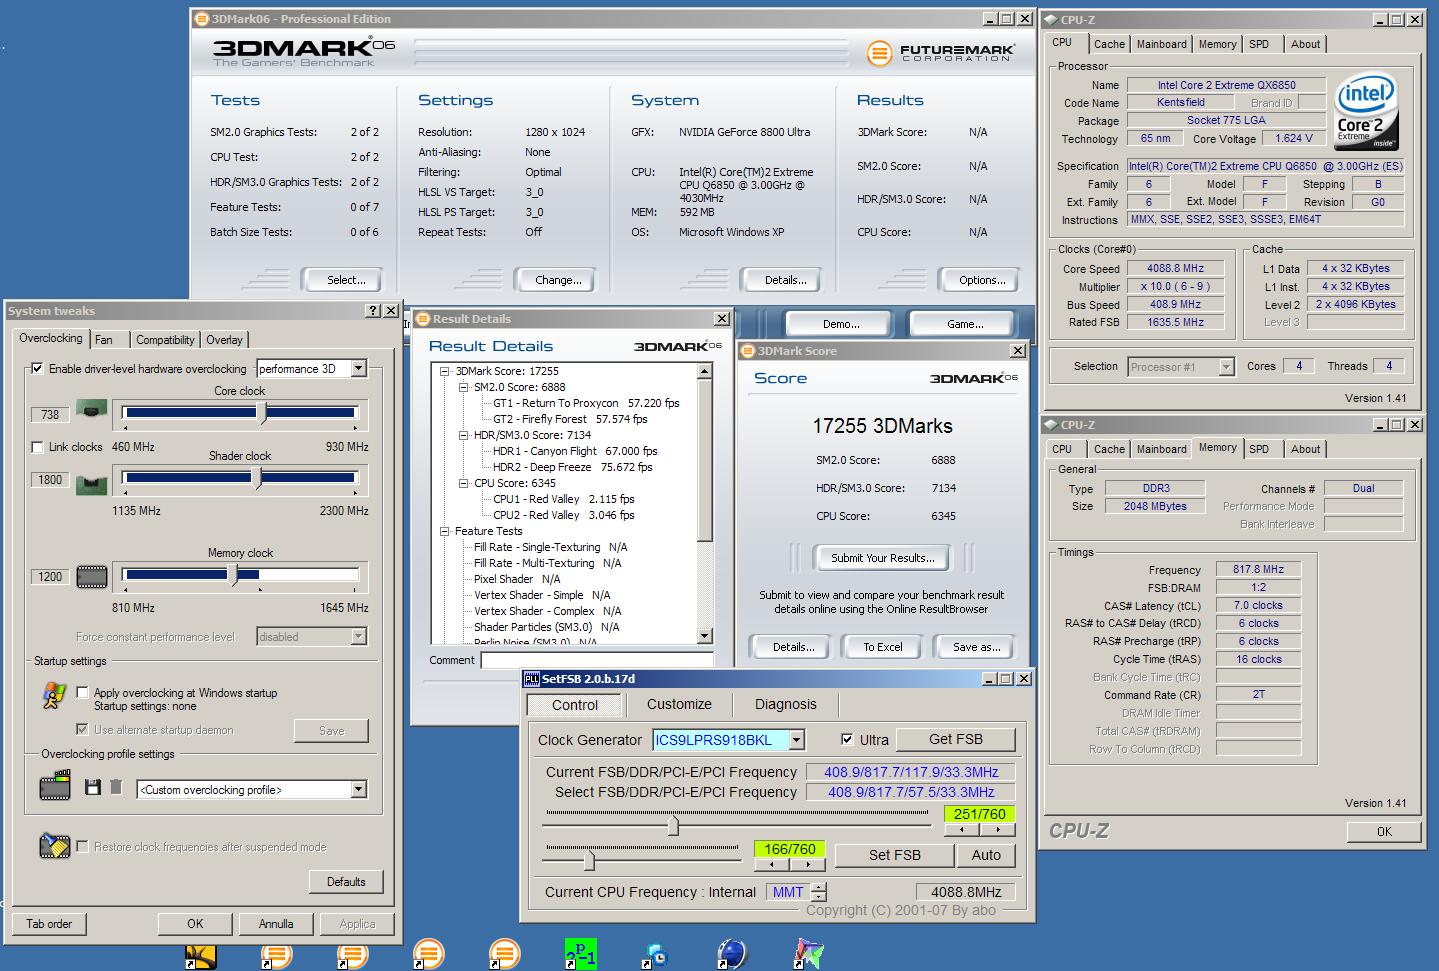Open the clock desktop shortcut icon

pos(656,954)
